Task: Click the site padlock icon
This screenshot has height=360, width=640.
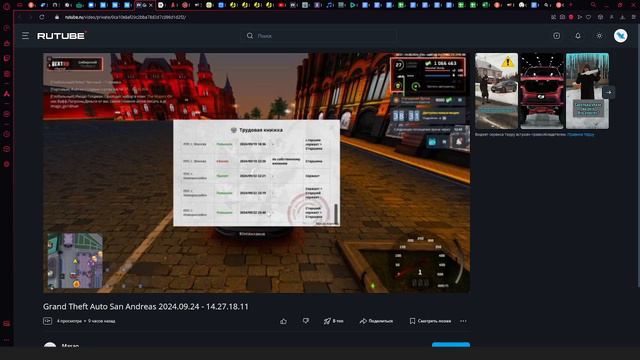Action: 57,17
